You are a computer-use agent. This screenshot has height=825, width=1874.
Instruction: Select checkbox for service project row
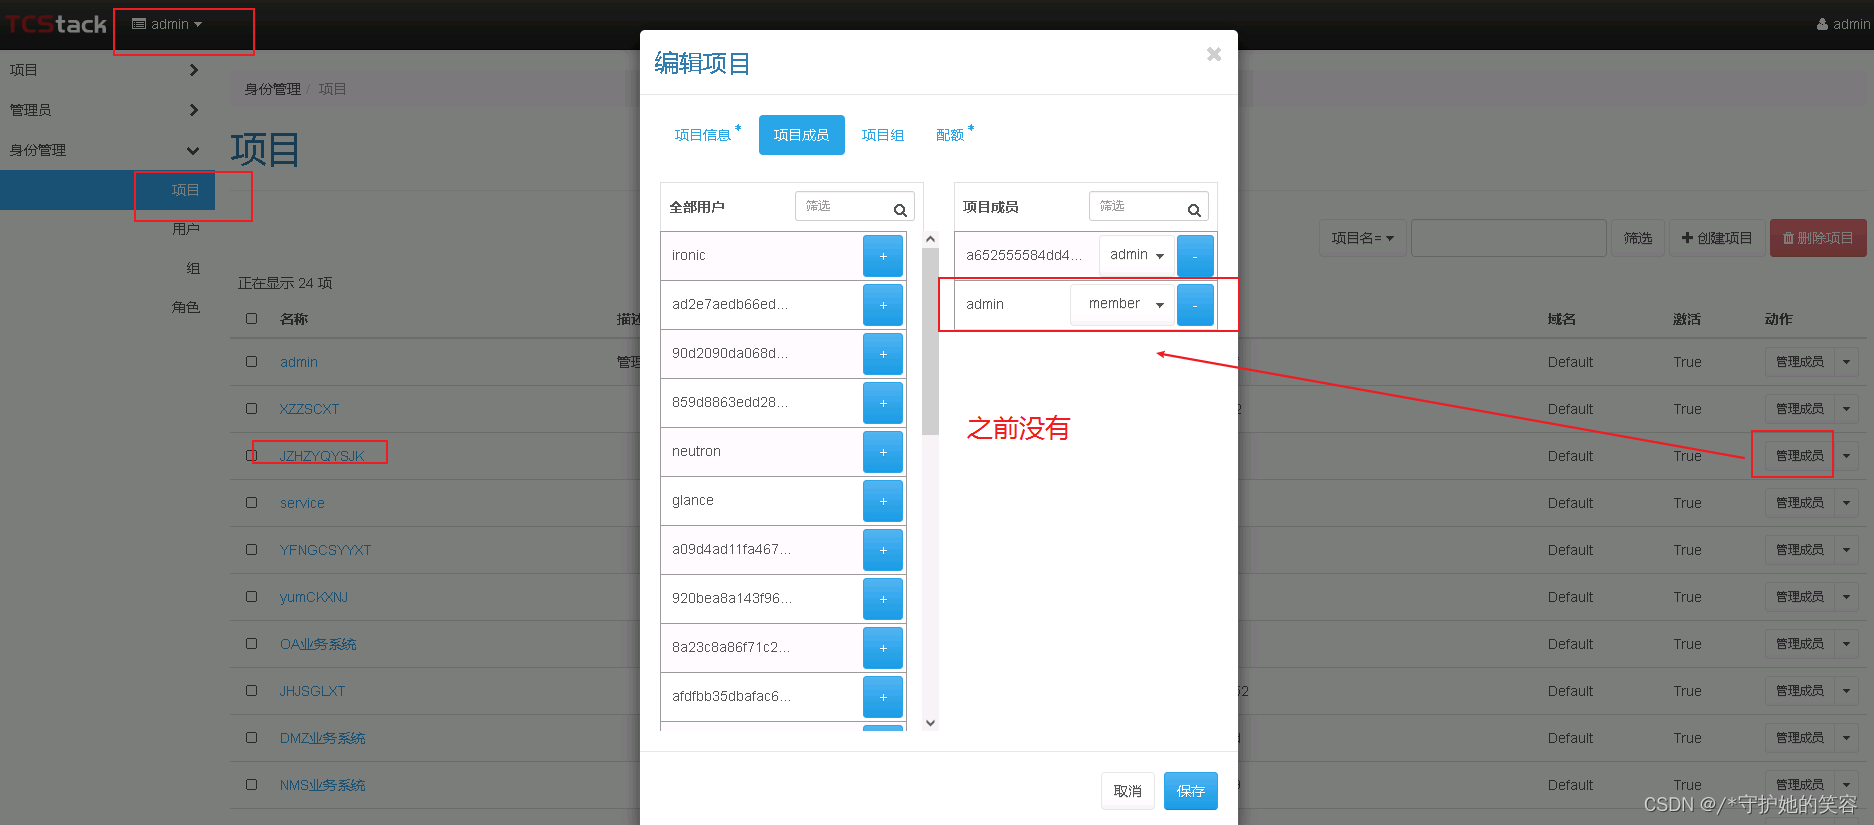tap(252, 502)
